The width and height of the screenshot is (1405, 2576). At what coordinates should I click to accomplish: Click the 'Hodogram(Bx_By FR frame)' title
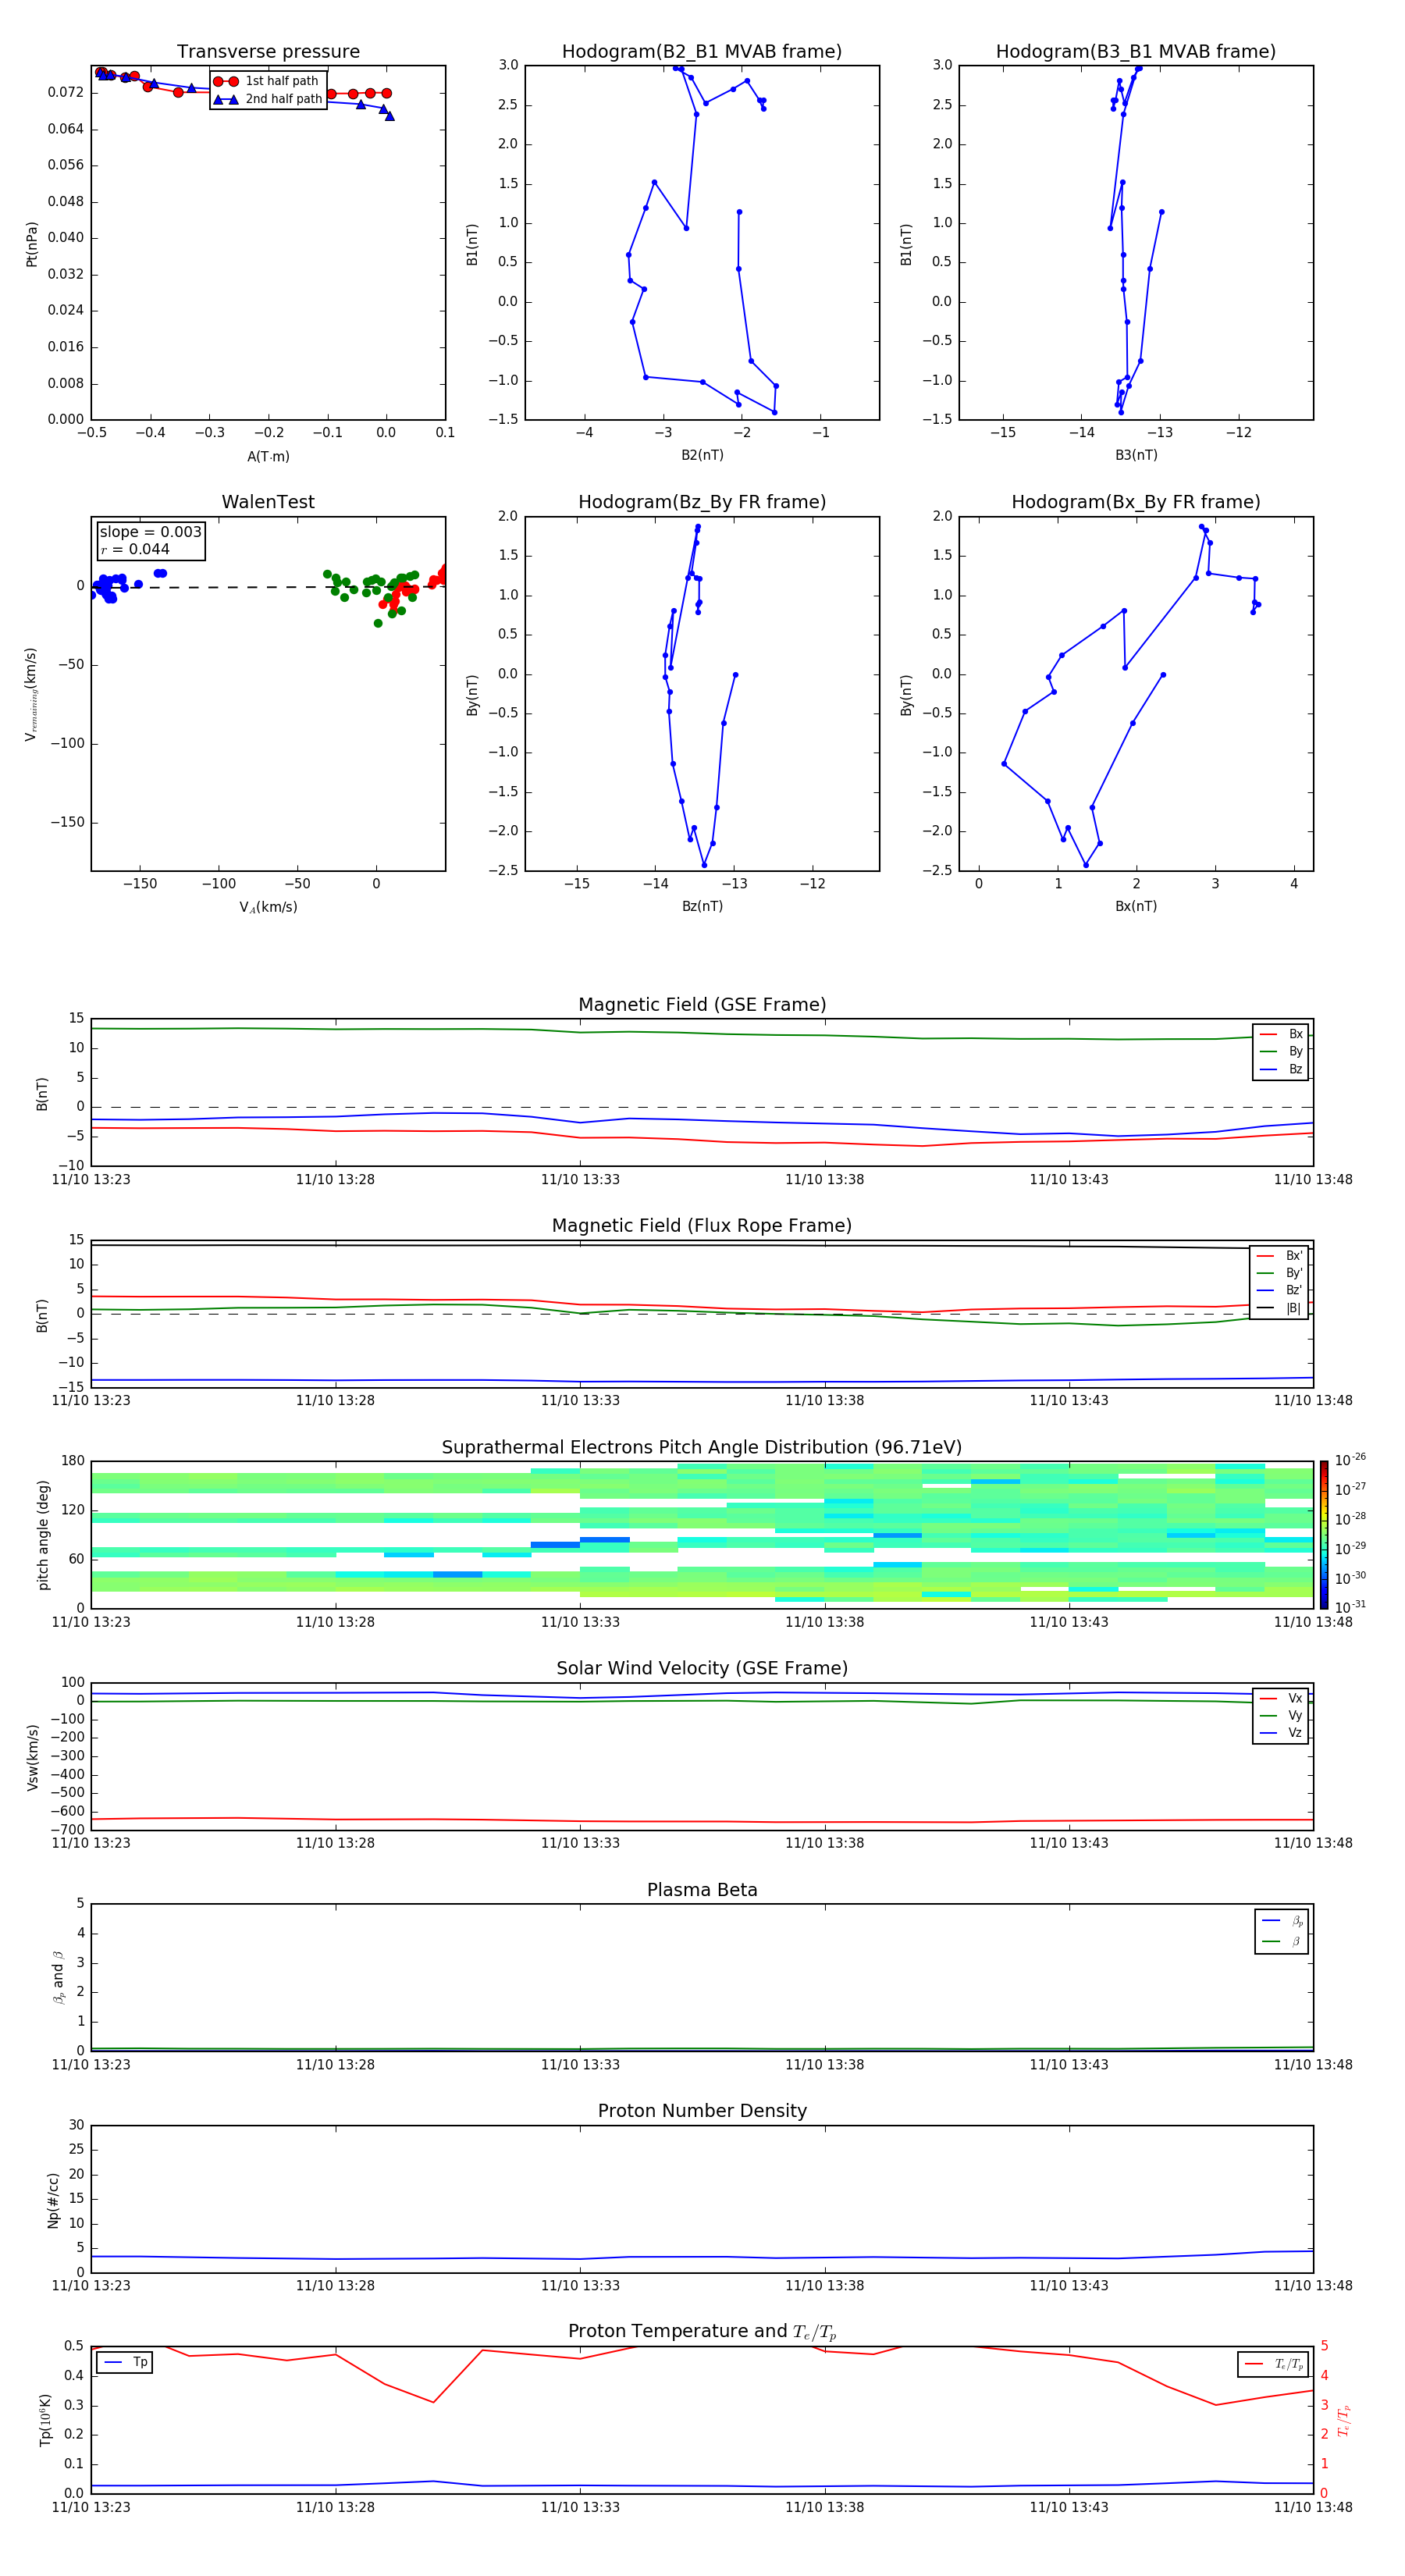click(1136, 502)
